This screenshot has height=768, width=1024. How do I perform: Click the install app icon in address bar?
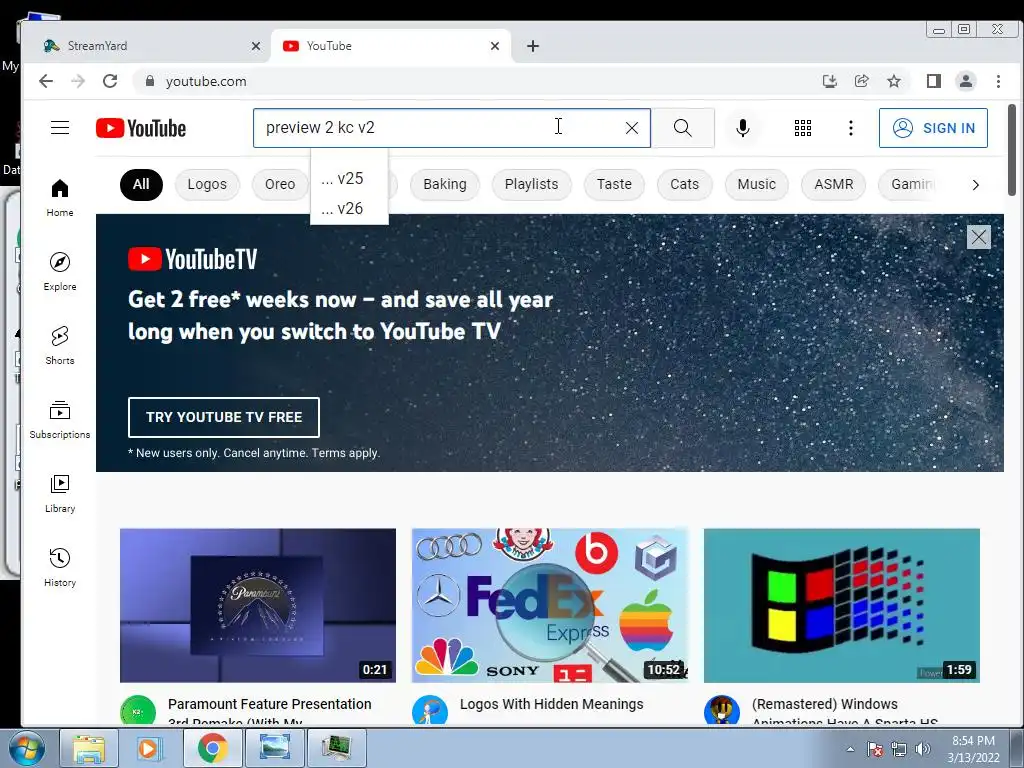pyautogui.click(x=829, y=81)
